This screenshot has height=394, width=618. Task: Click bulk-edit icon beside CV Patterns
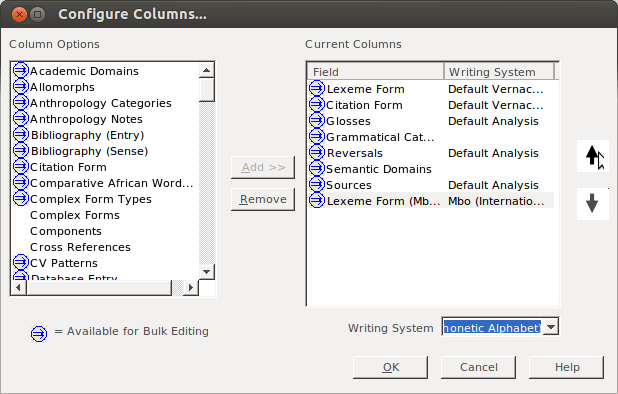click(x=20, y=263)
